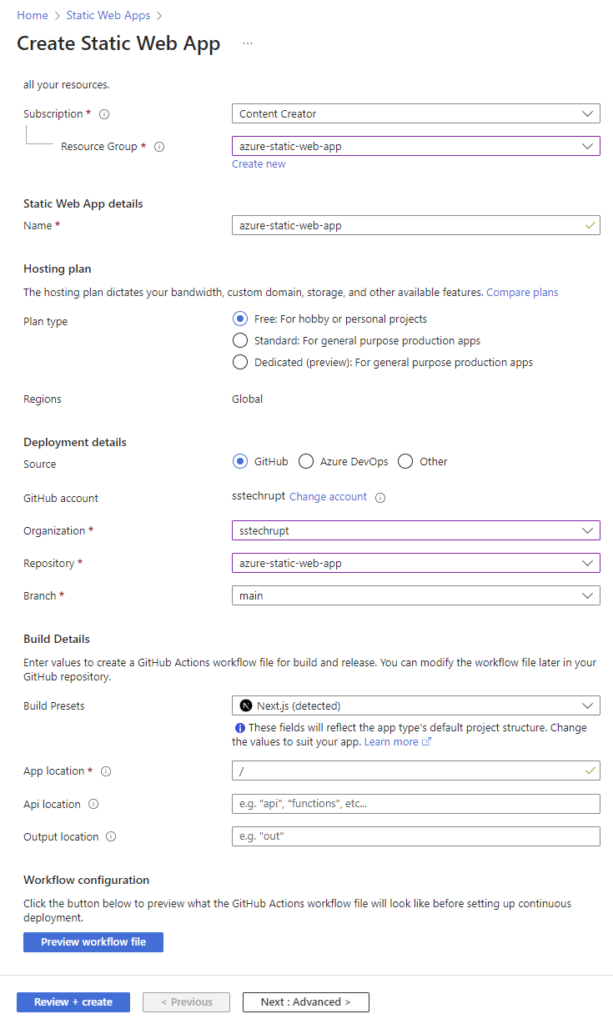Image resolution: width=613 pixels, height=1024 pixels.
Task: Navigate to Static Web Apps breadcrumb
Action: [x=108, y=15]
